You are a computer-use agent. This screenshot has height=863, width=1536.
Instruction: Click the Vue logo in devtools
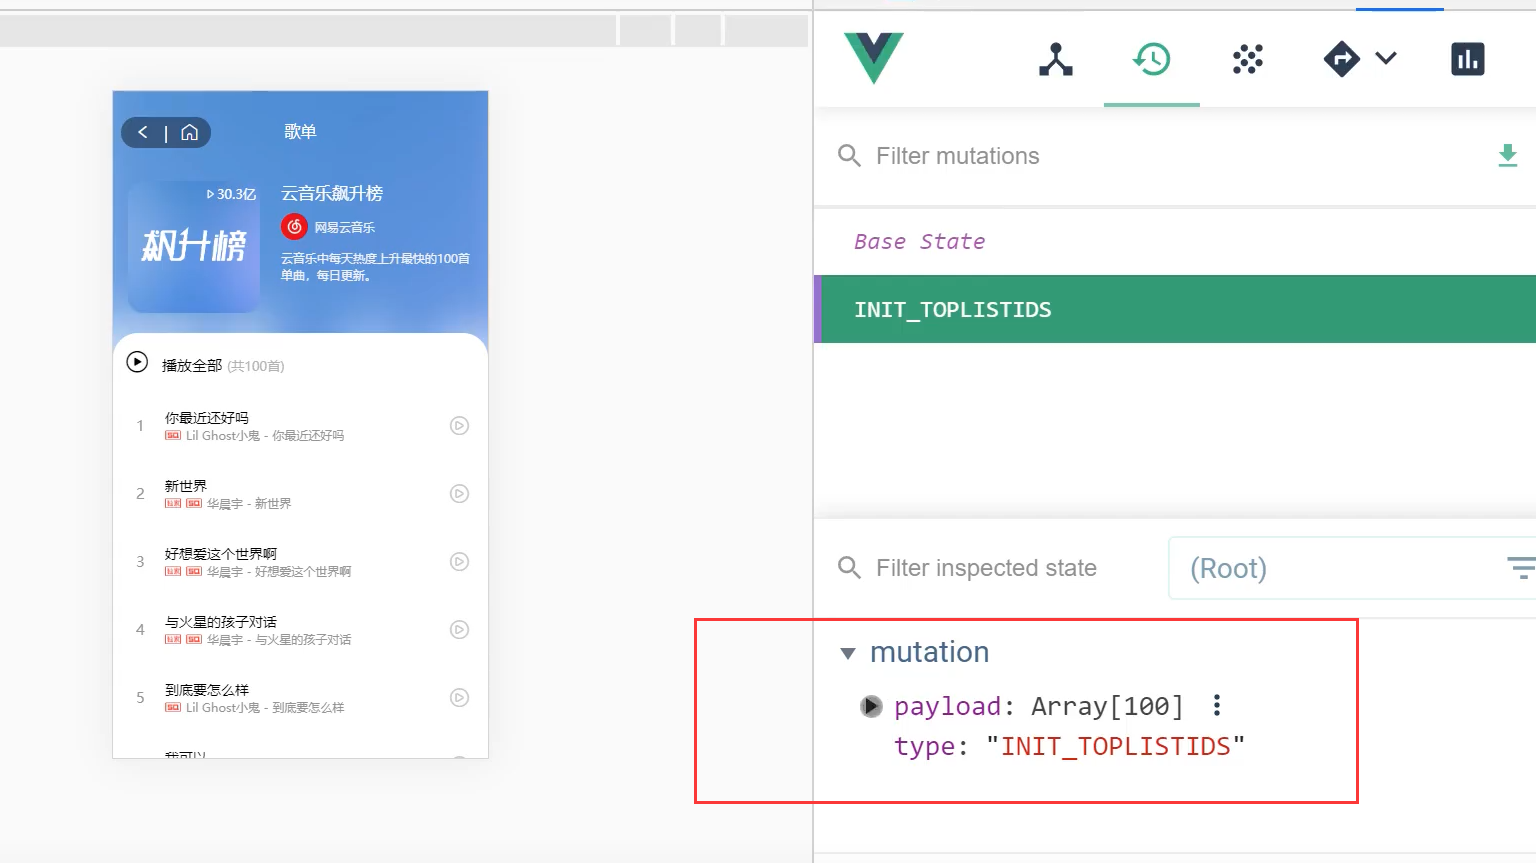point(873,58)
